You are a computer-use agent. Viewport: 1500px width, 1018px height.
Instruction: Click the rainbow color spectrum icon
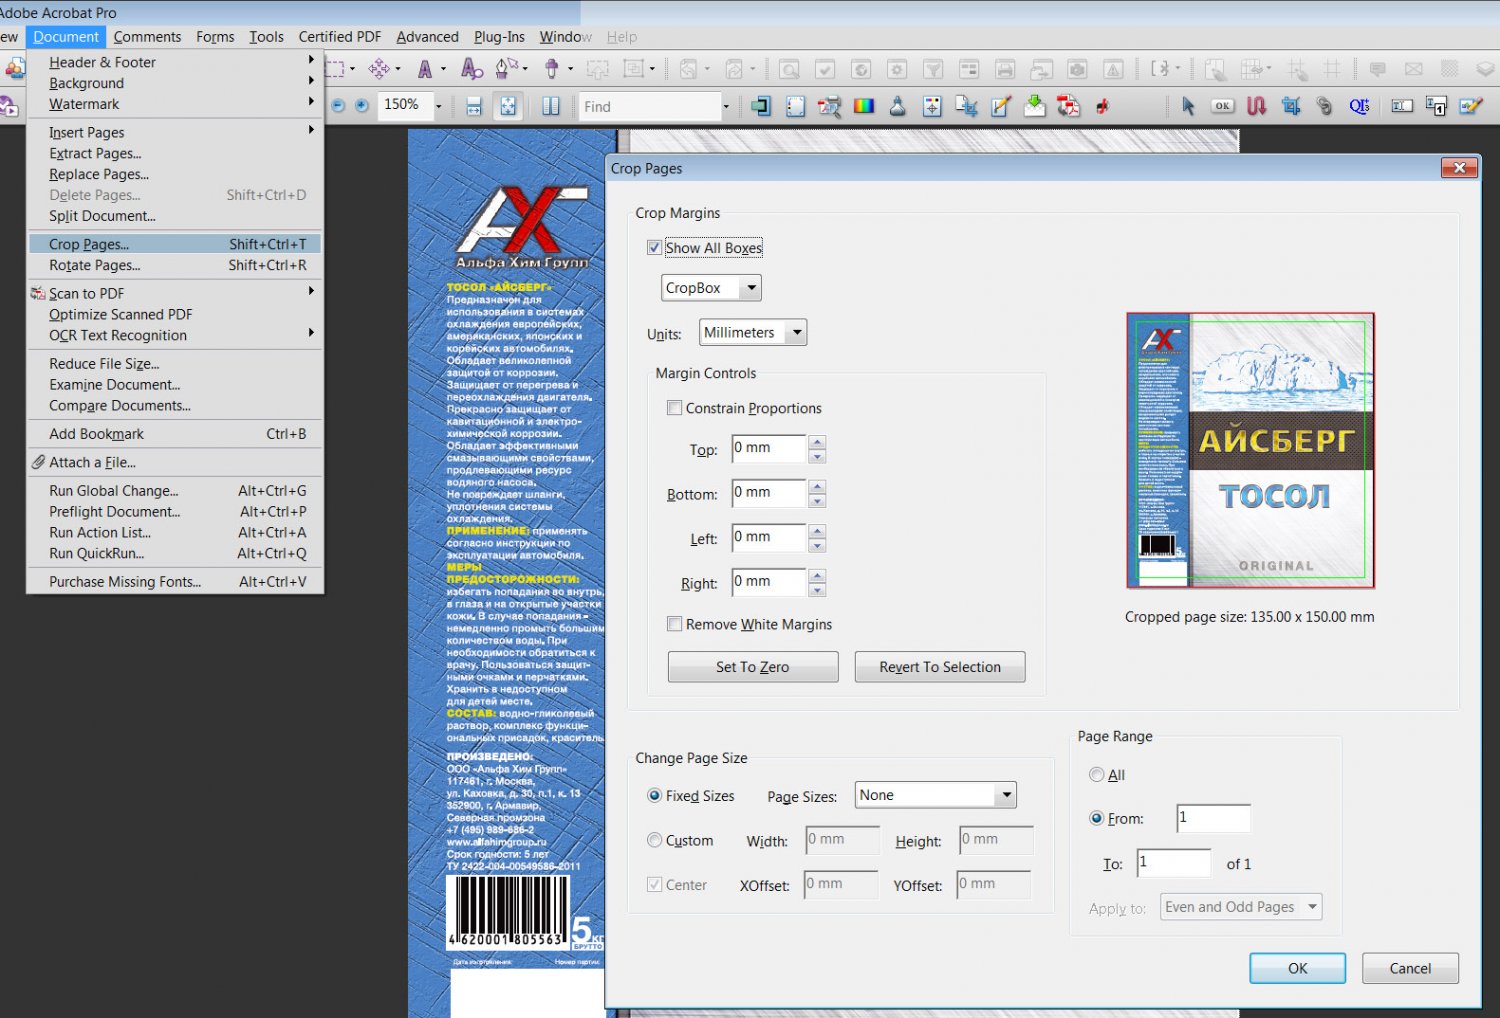tap(864, 106)
